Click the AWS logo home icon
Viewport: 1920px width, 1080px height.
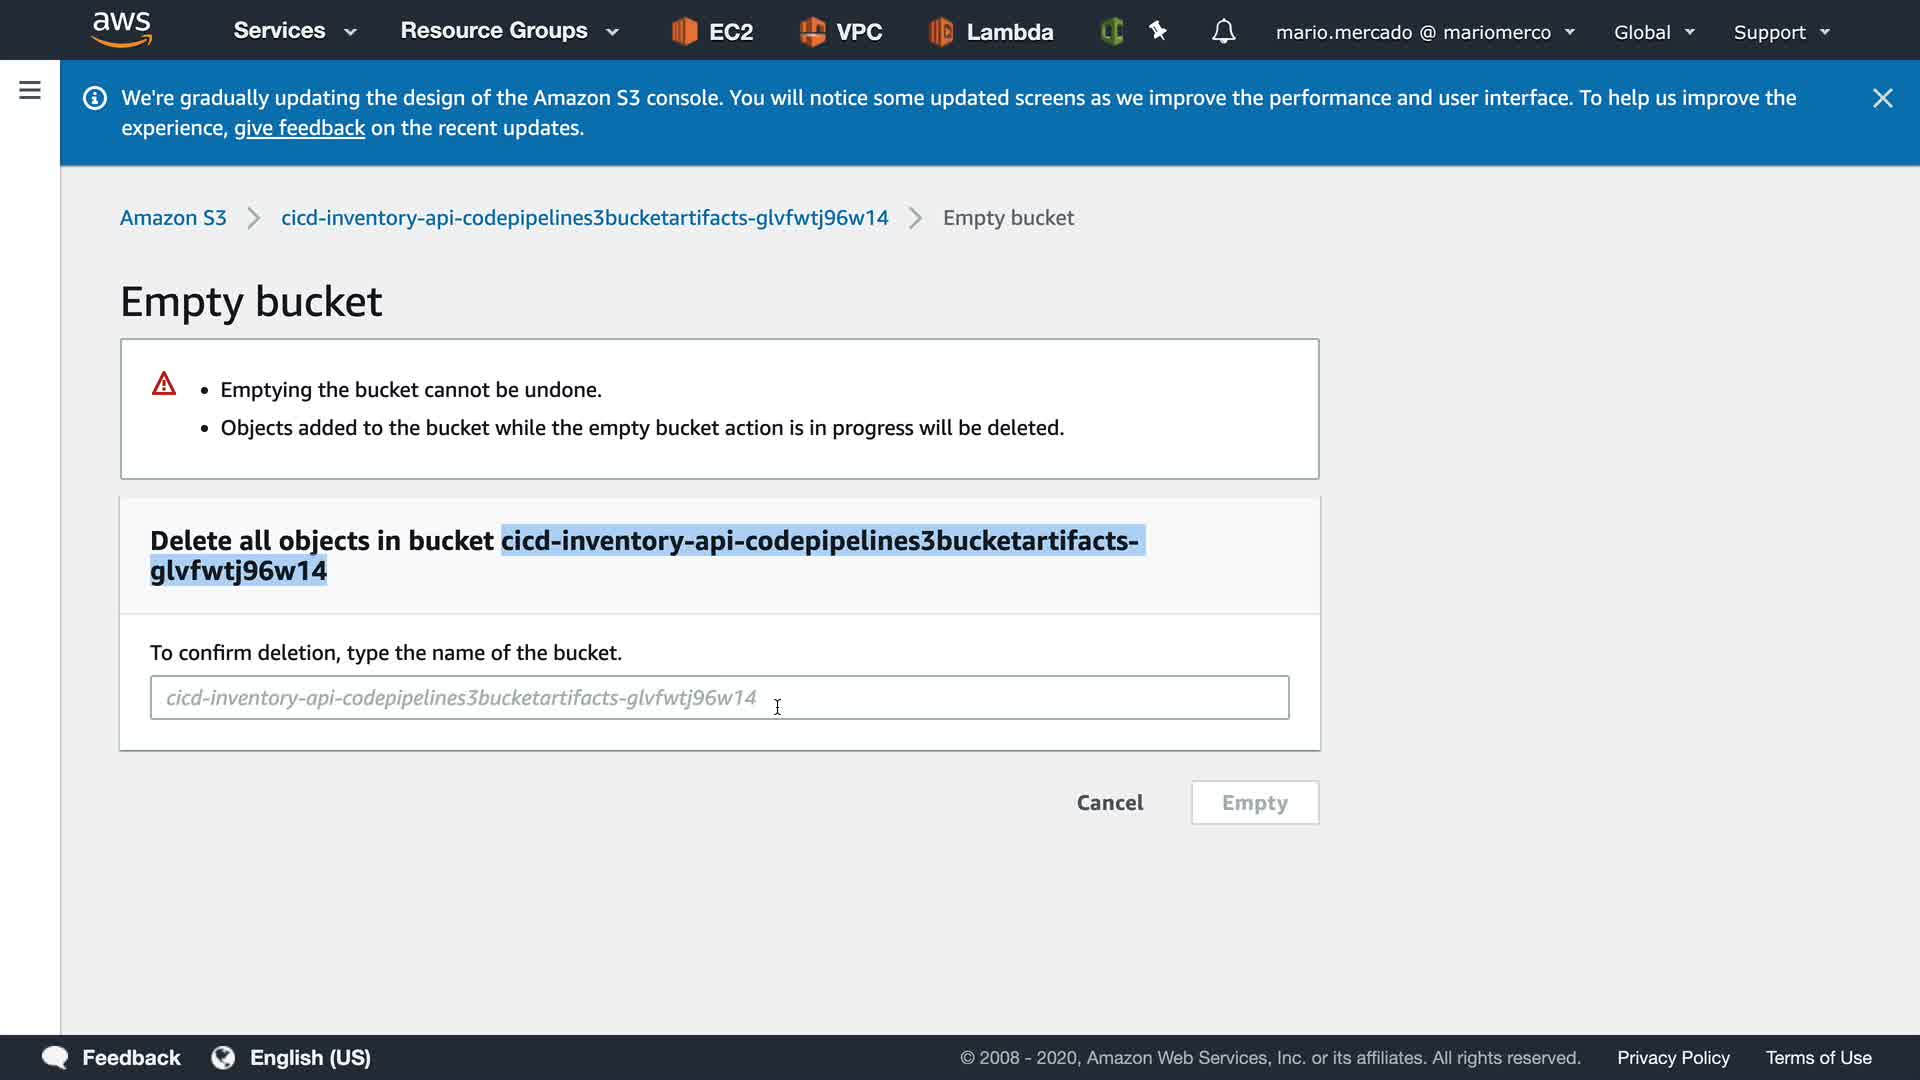tap(121, 30)
